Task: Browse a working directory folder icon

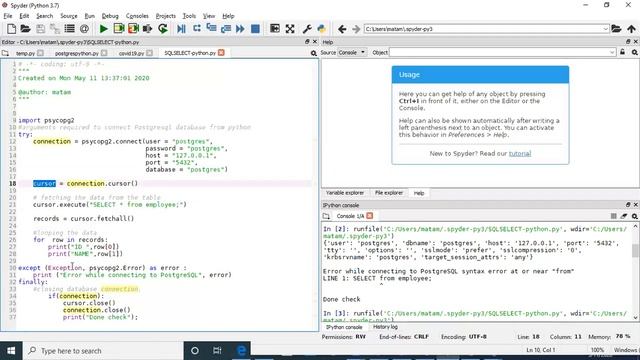Action: (x=616, y=29)
